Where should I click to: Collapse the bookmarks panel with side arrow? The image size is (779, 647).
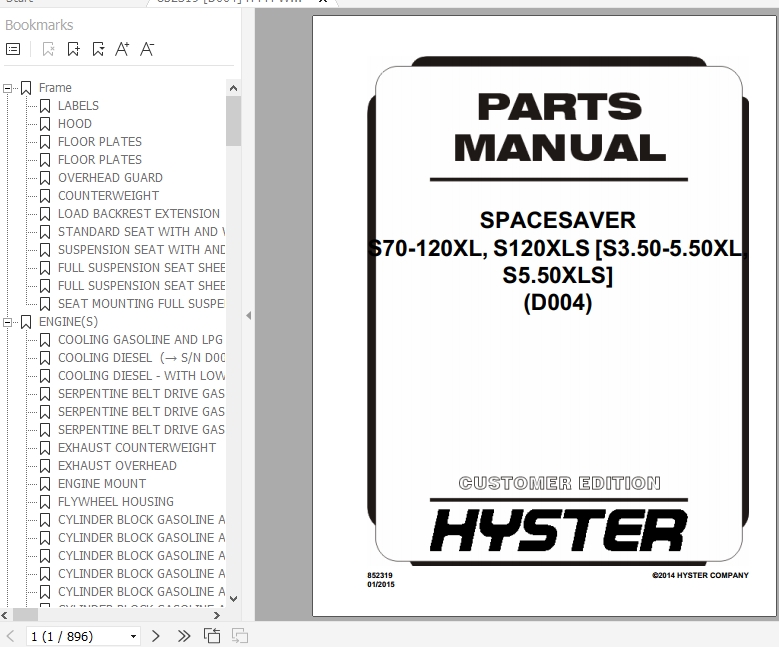[x=248, y=316]
